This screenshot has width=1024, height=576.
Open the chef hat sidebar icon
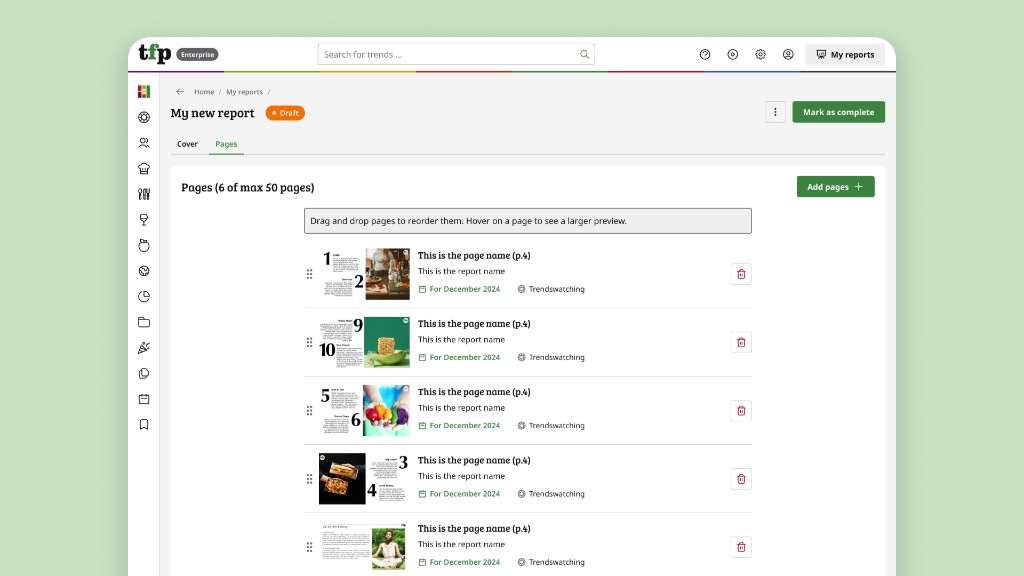[x=144, y=168]
